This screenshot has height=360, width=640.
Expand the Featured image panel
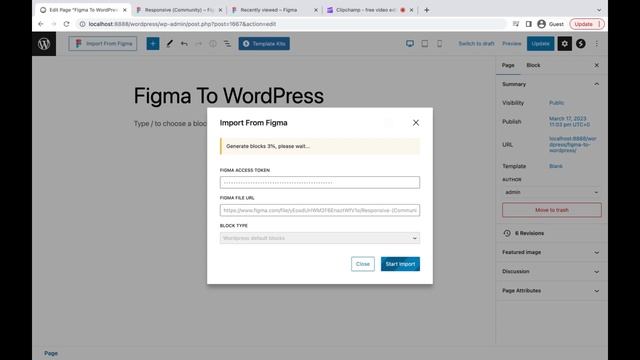click(551, 252)
